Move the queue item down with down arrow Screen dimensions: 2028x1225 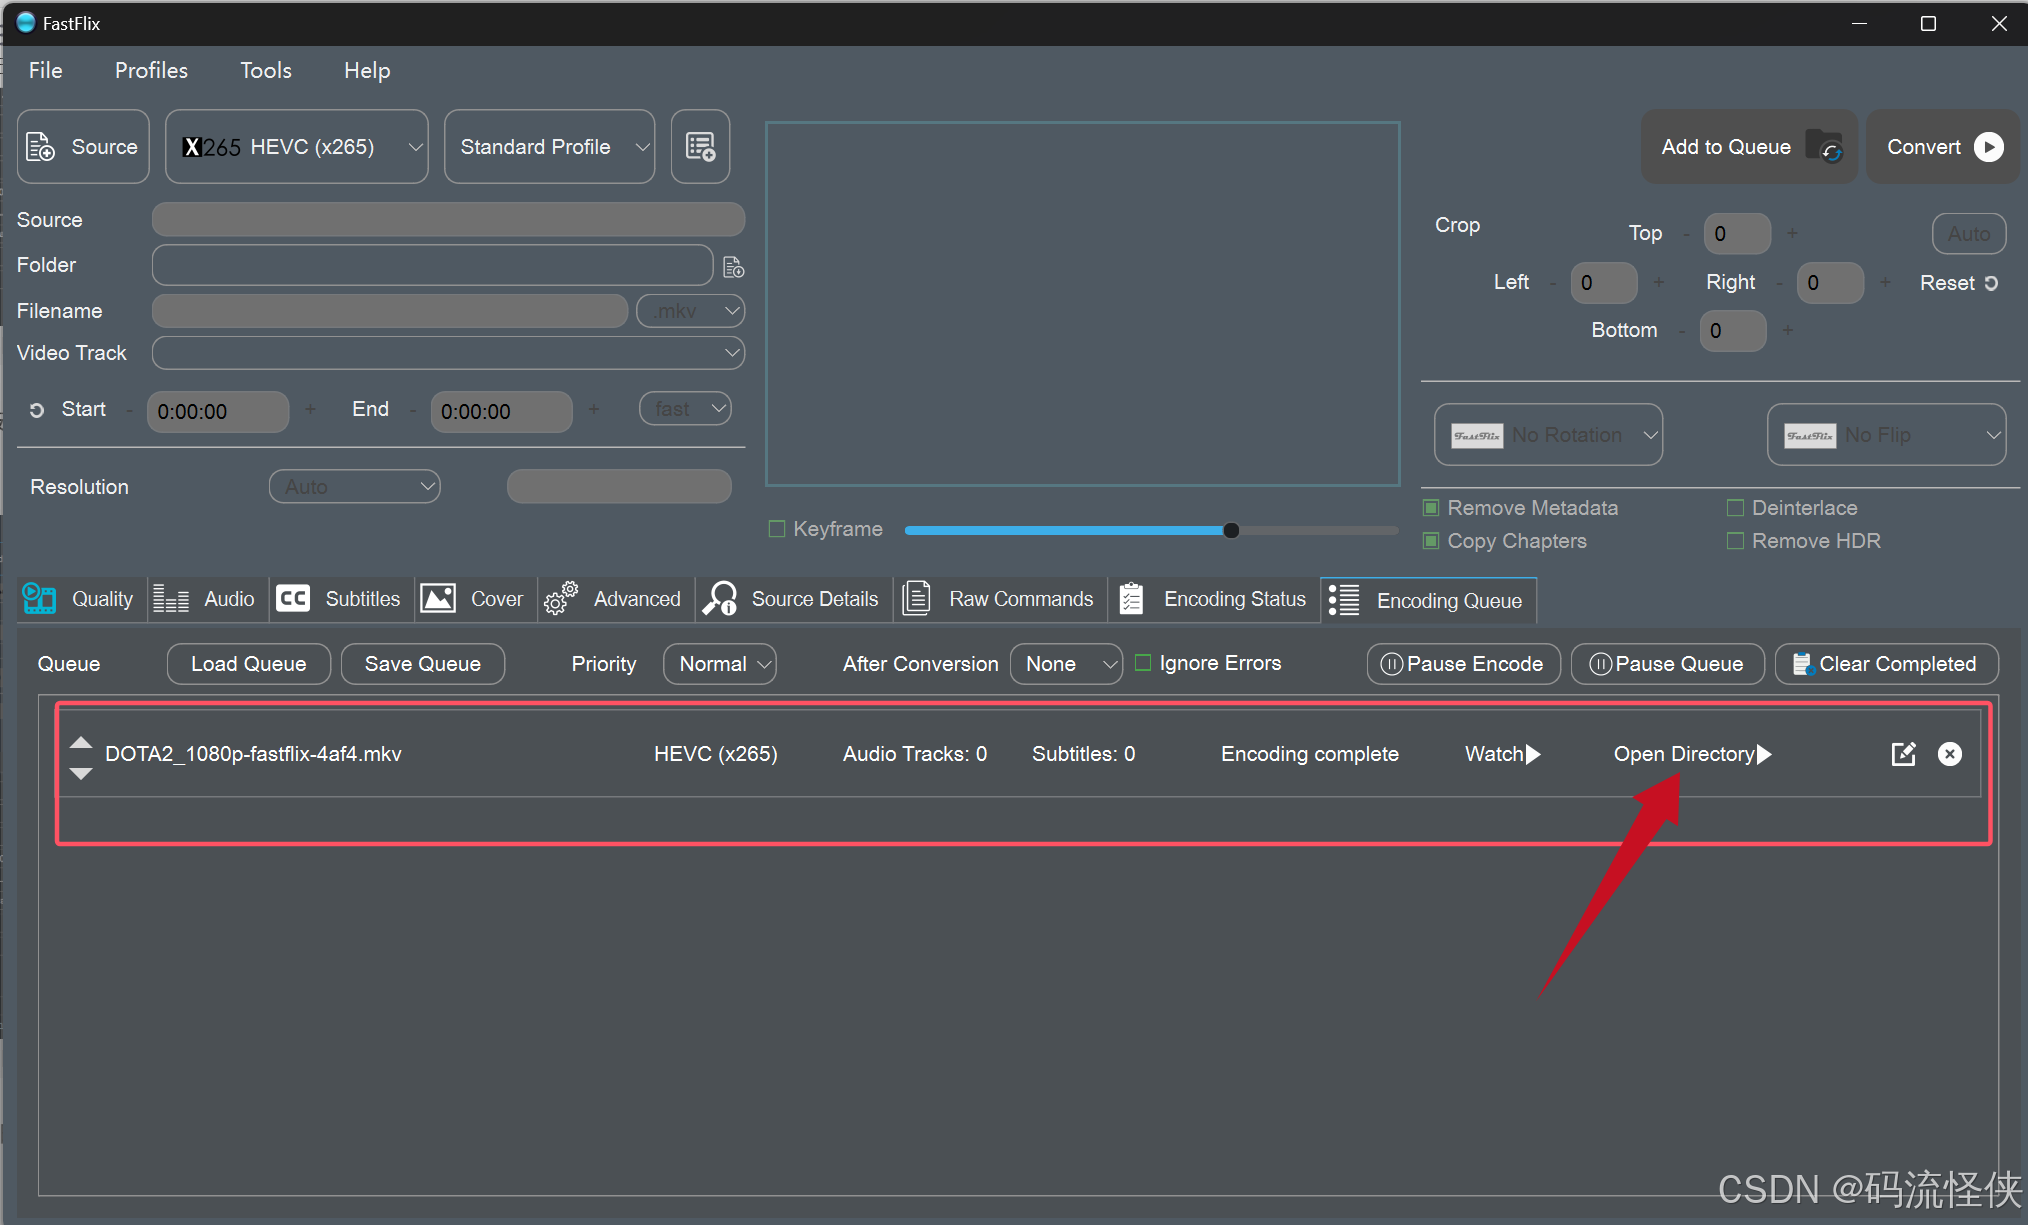click(81, 773)
